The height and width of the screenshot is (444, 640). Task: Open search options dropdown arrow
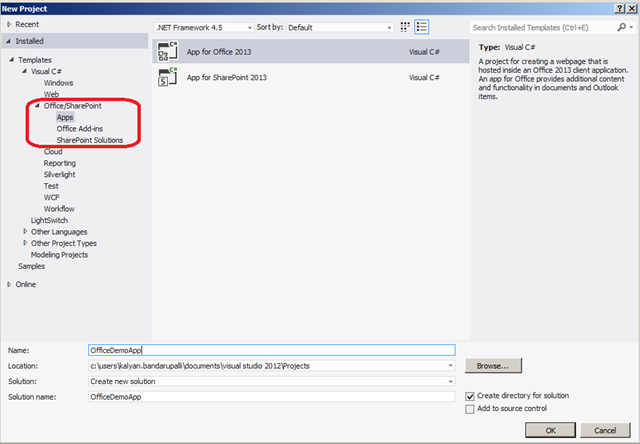point(631,27)
